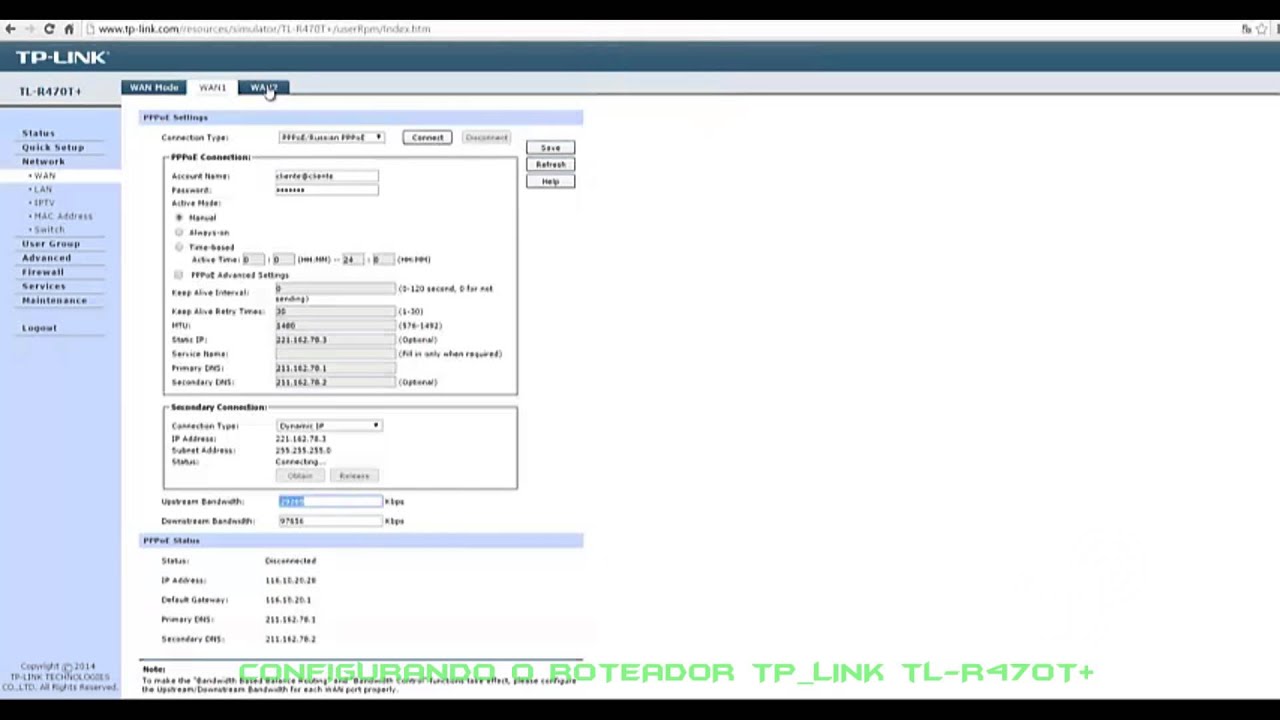1280x720 pixels.
Task: Switch to the WAN1 tab
Action: point(212,88)
